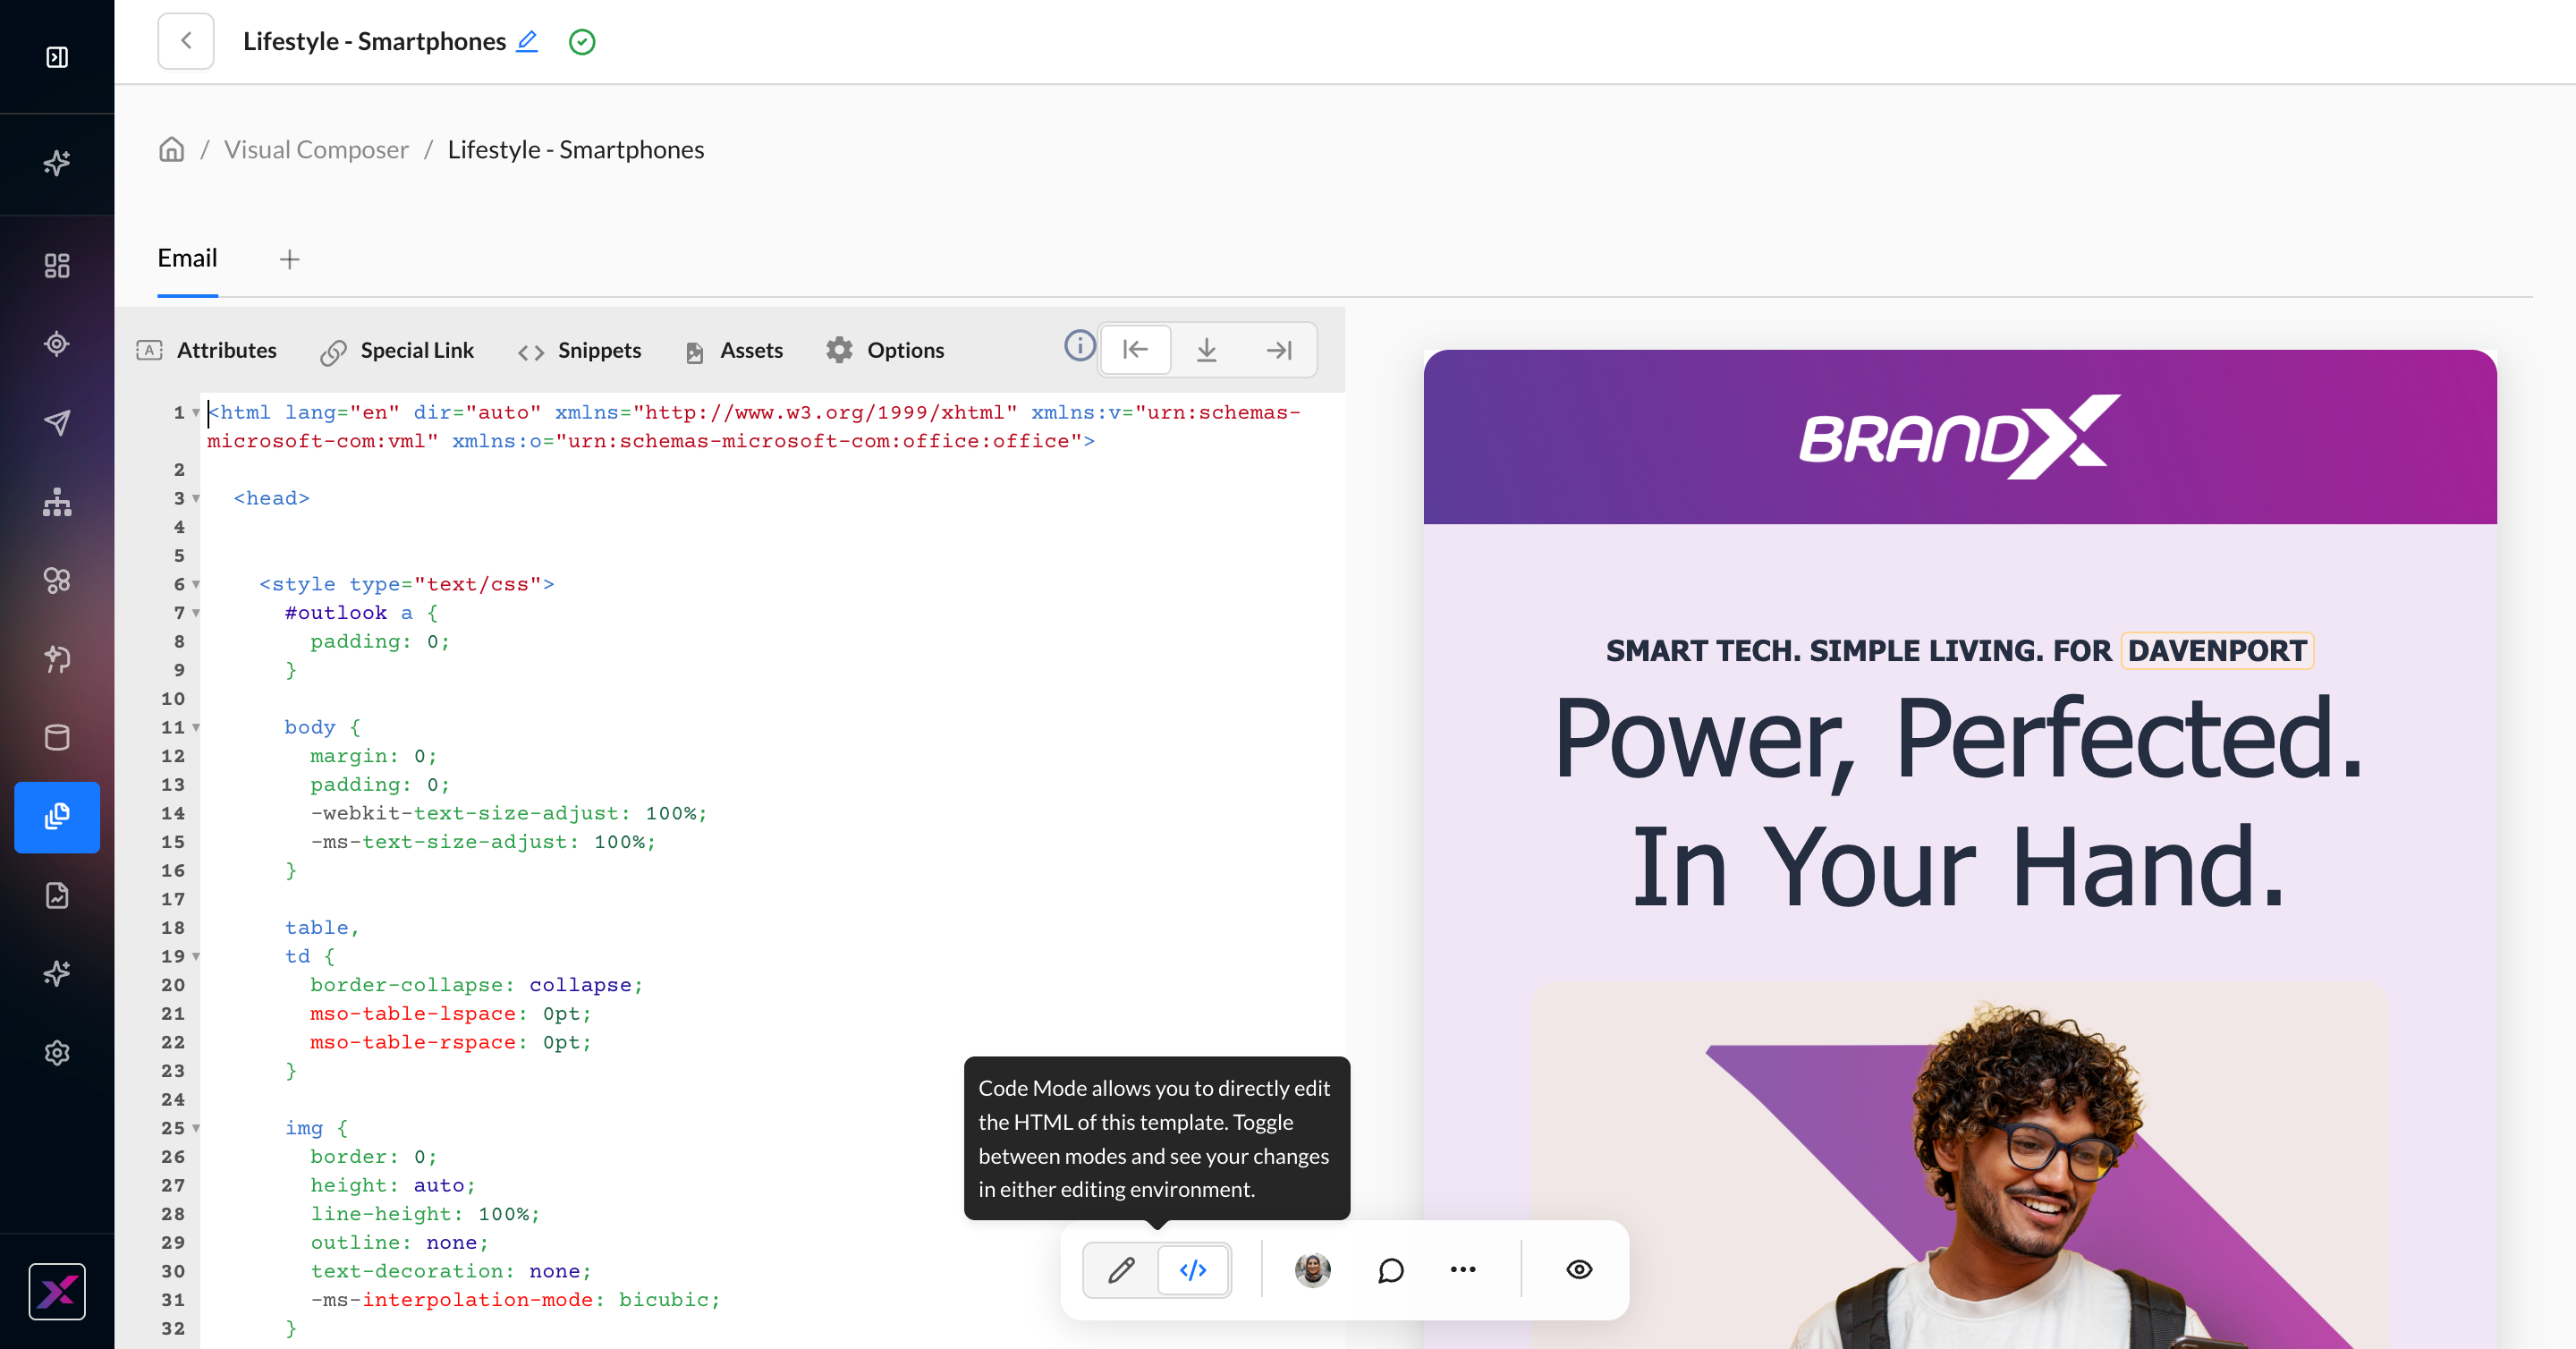
Task: Open the paper plane send icon
Action: coord(57,423)
